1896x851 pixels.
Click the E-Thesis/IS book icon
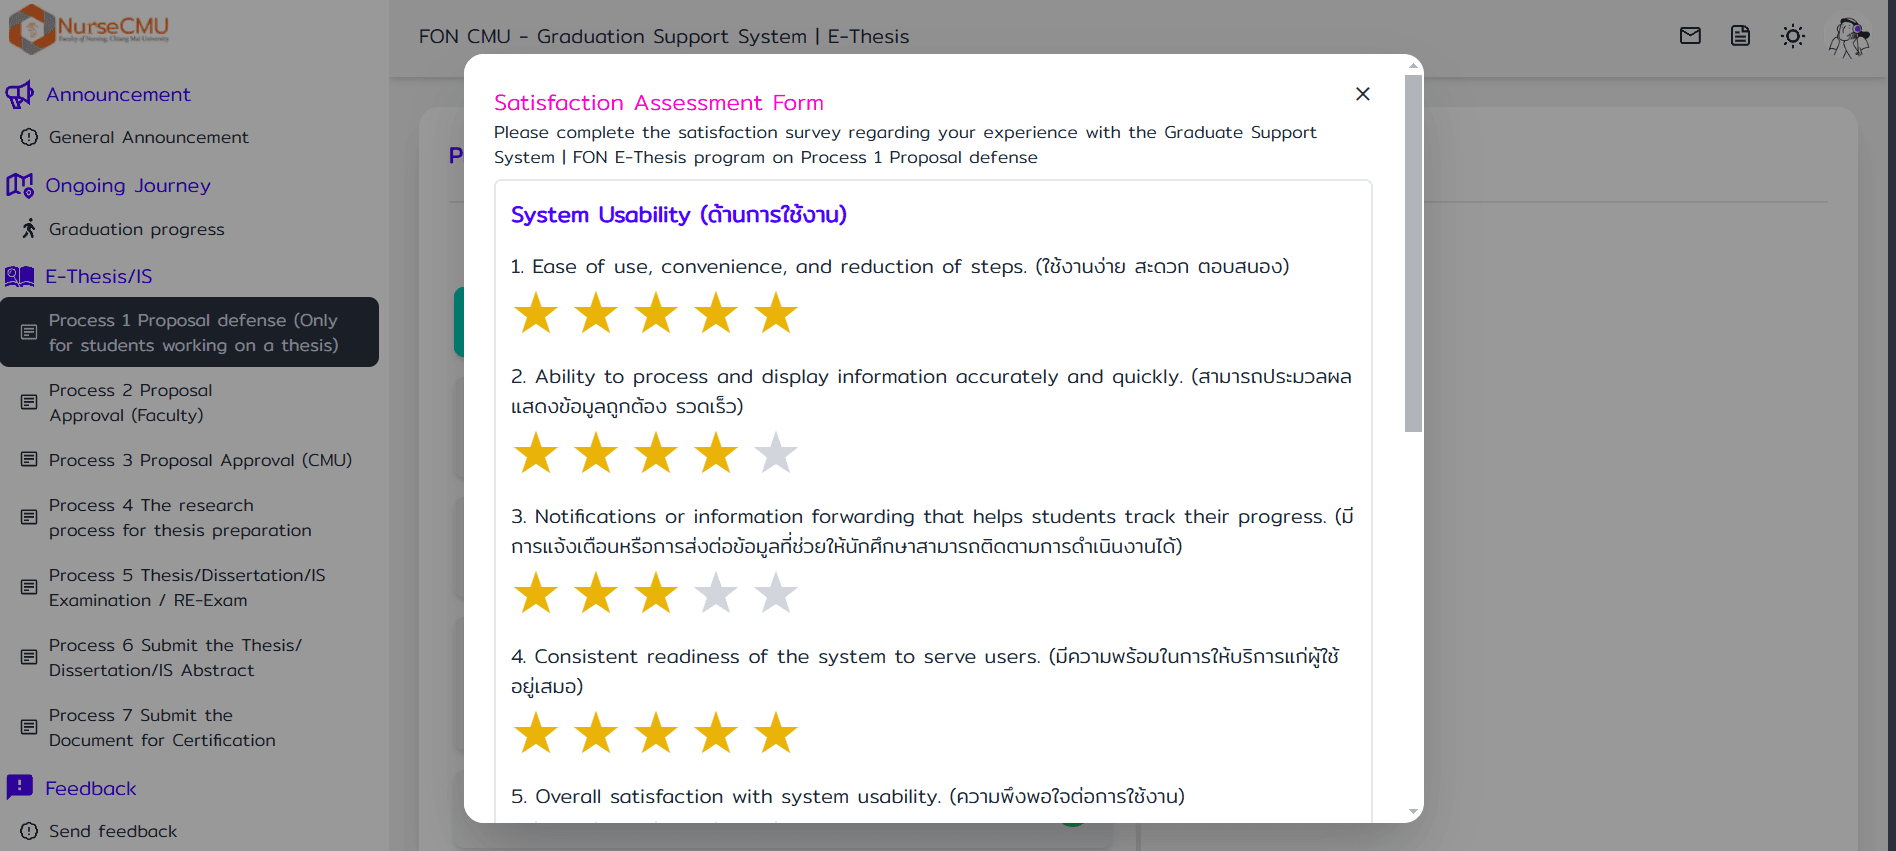(x=20, y=276)
